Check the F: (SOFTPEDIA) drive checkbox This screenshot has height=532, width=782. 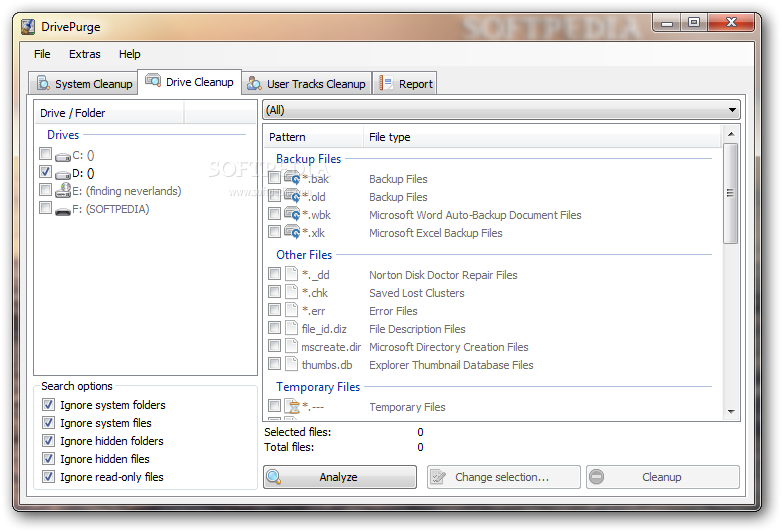[x=45, y=207]
